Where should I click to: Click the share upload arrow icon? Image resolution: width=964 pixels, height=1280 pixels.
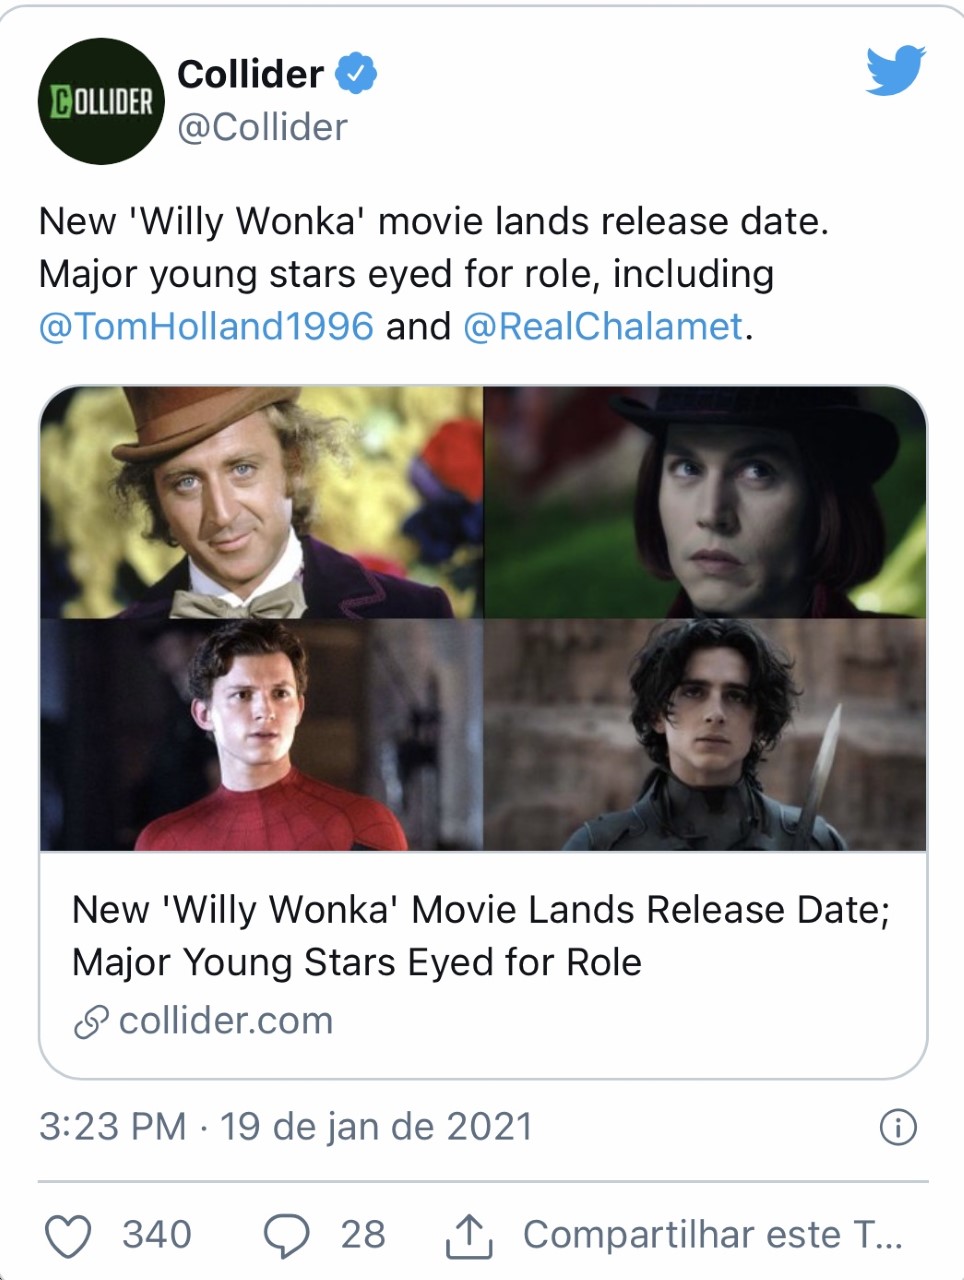coord(468,1236)
